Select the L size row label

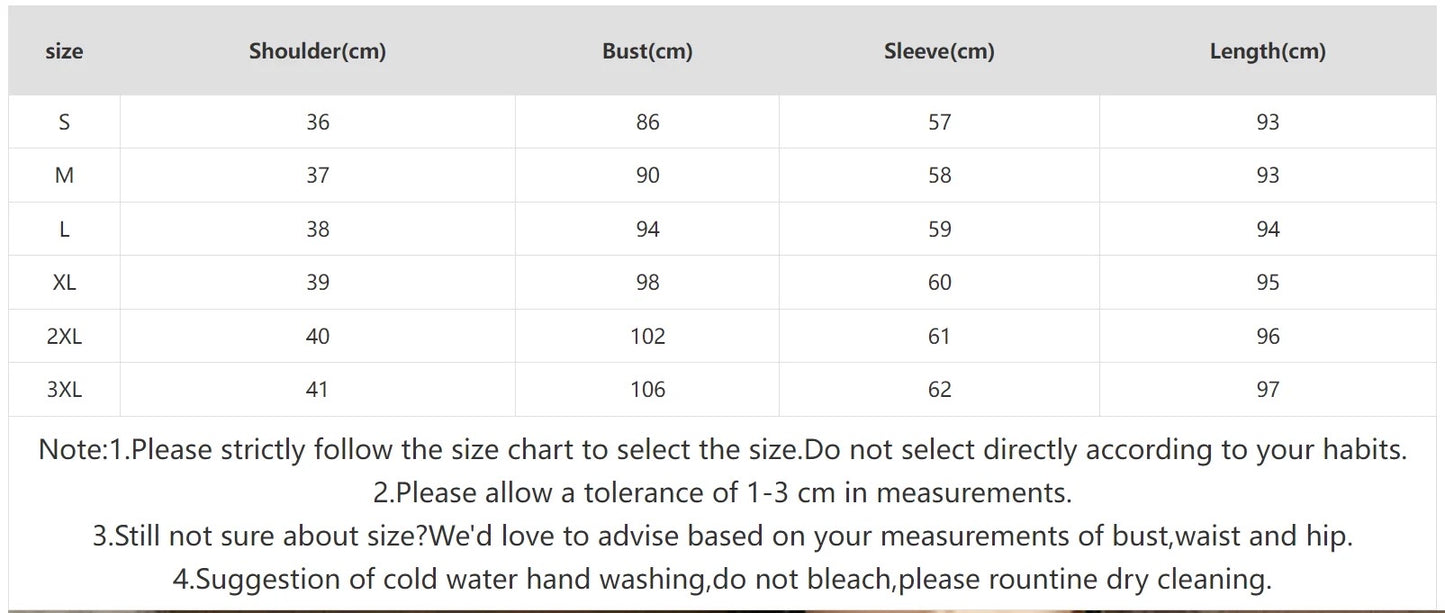(64, 229)
